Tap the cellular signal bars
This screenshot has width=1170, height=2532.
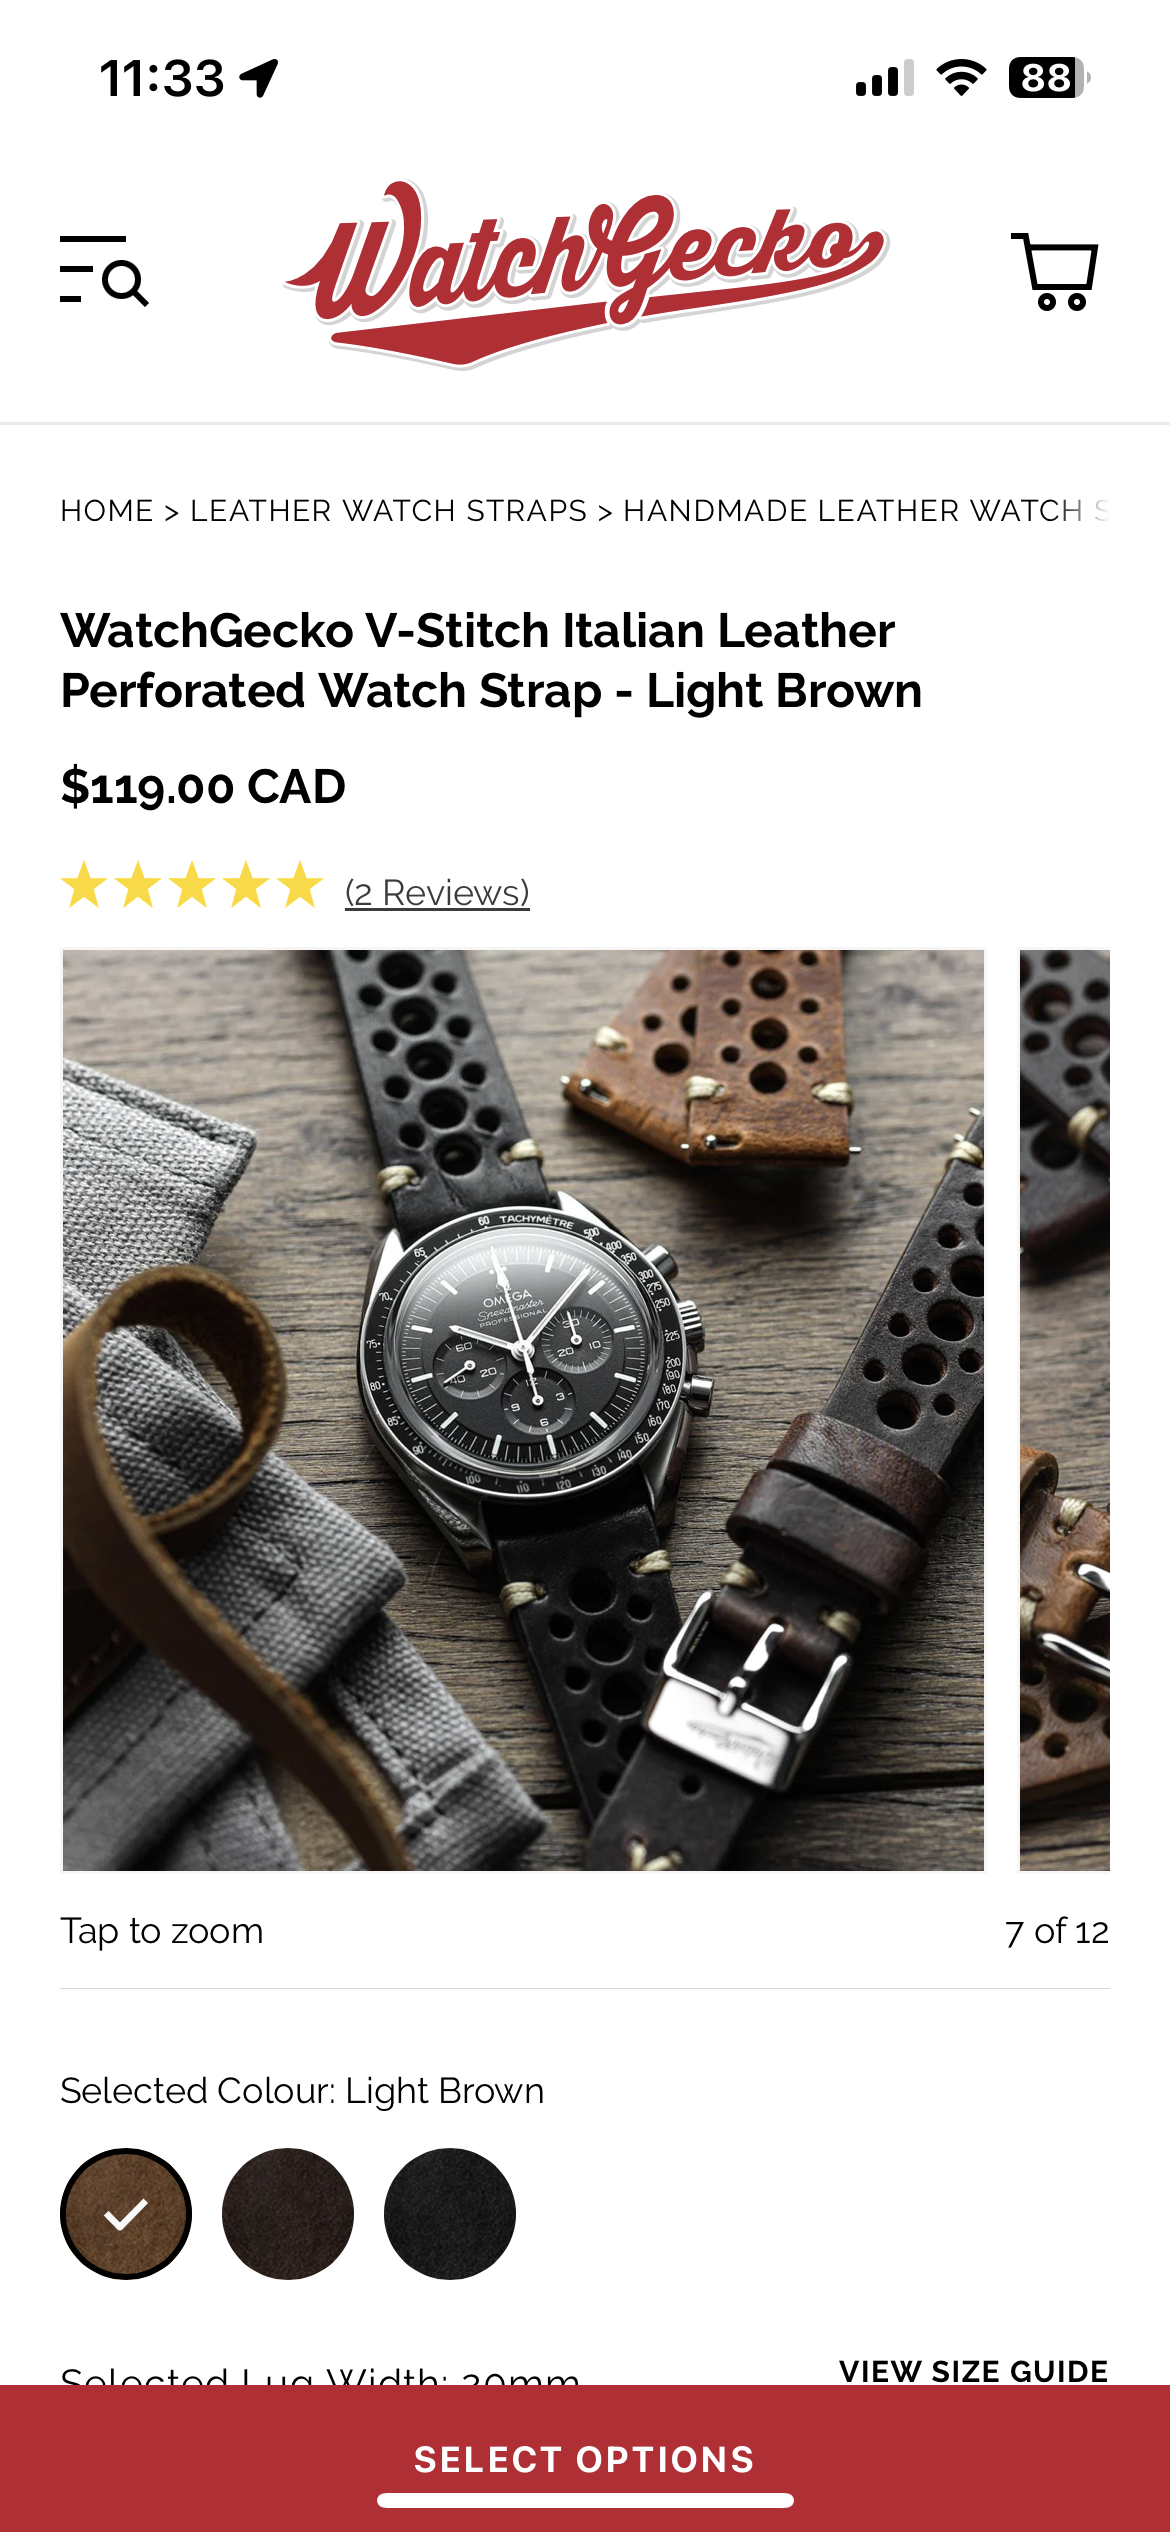pyautogui.click(x=885, y=78)
